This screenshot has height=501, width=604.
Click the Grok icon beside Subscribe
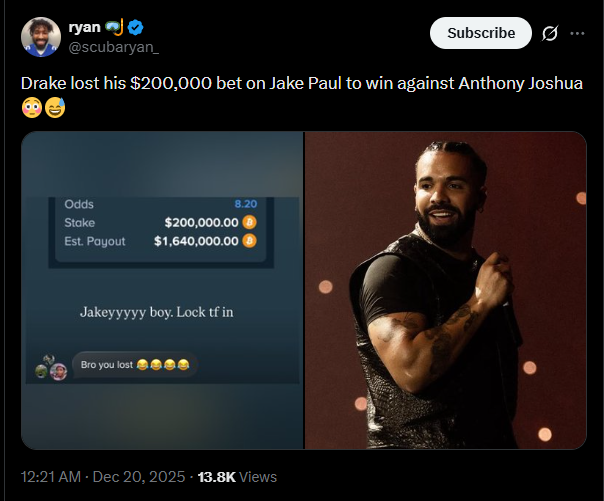(549, 33)
